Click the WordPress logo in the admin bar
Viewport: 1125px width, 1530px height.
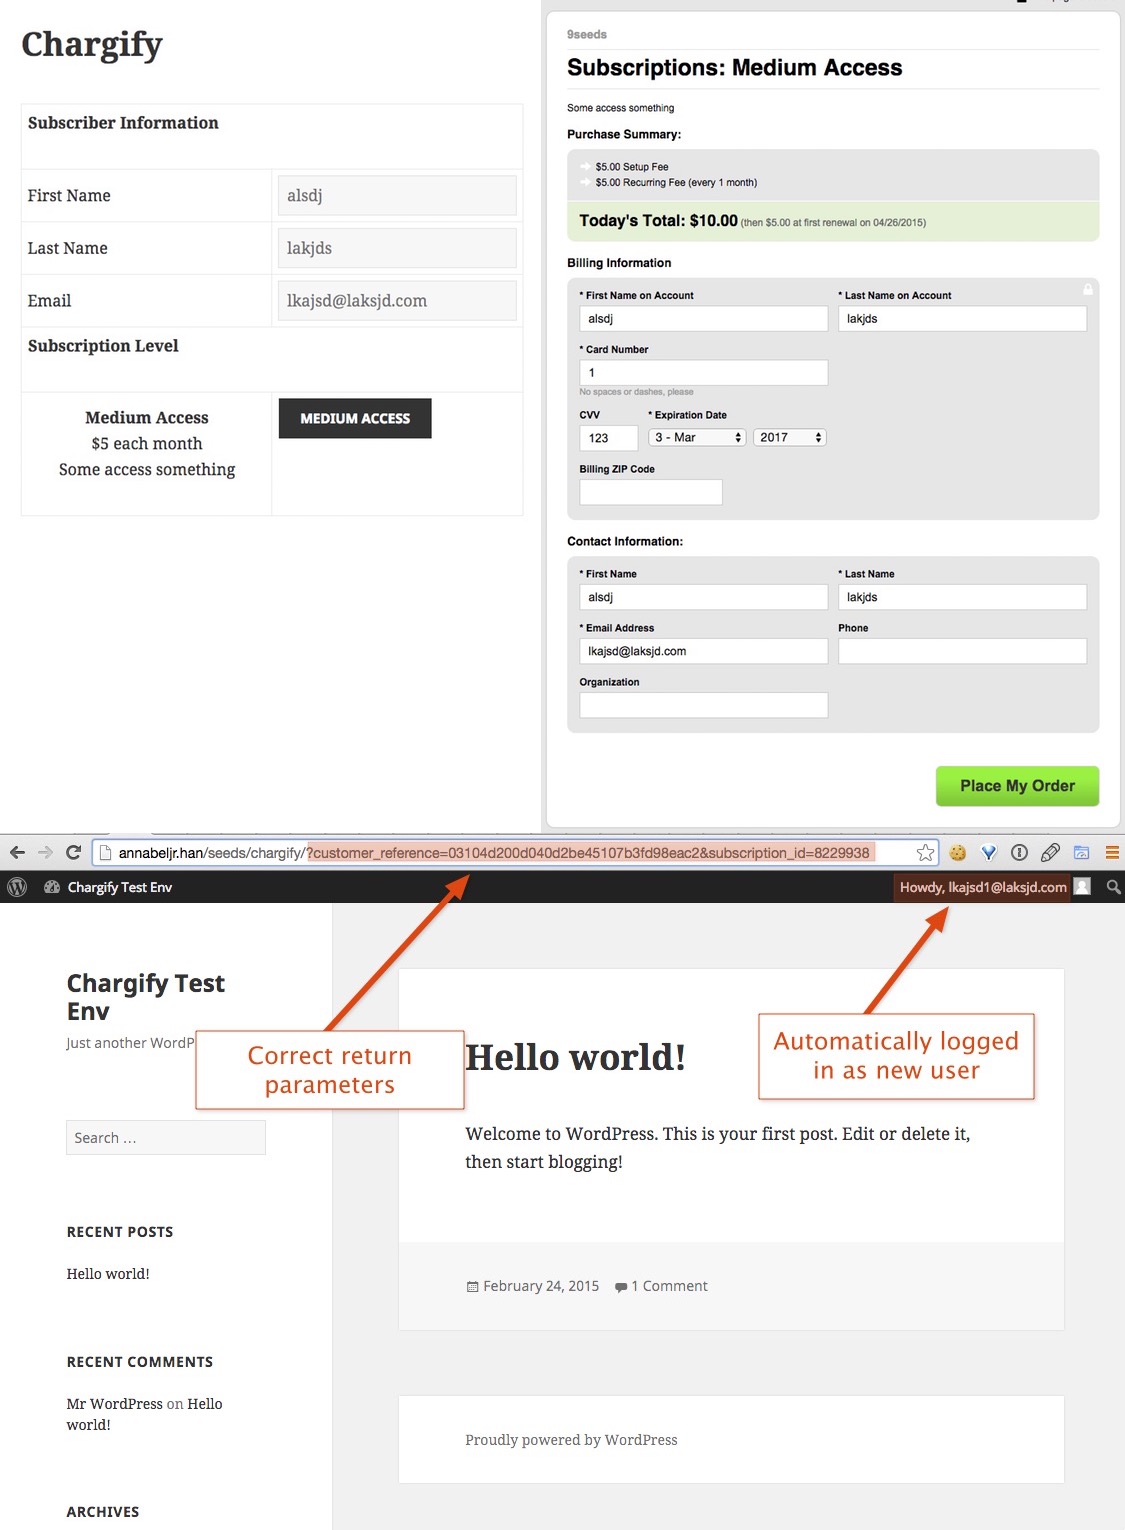[x=17, y=887]
